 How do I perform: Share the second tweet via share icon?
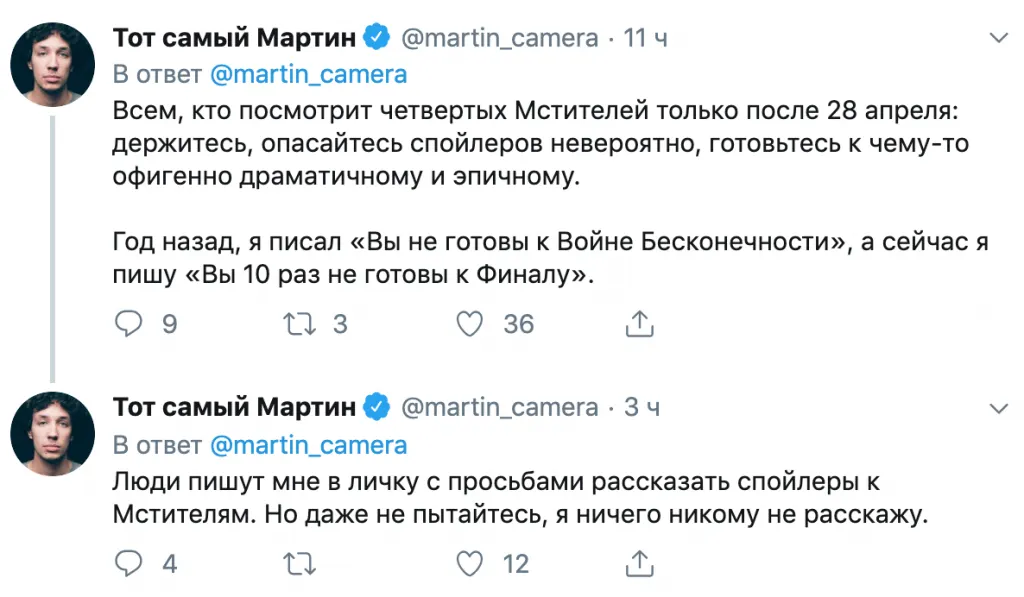click(639, 564)
